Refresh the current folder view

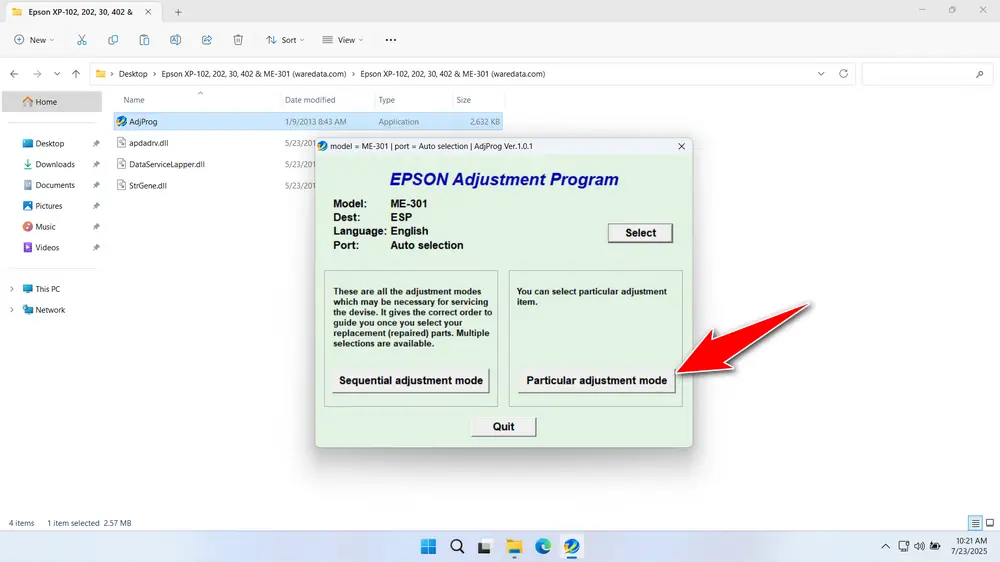pyautogui.click(x=843, y=74)
